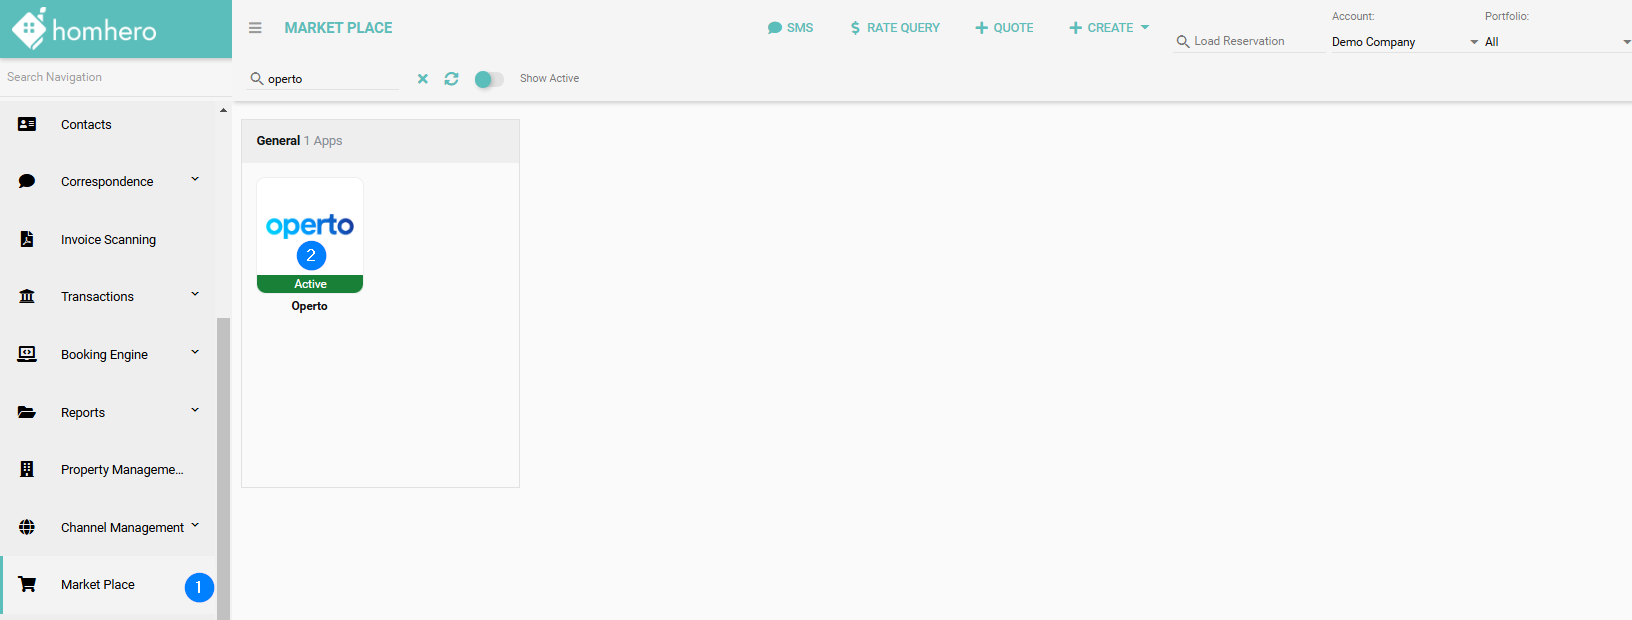Click the Rate Query button
The image size is (1632, 620).
click(894, 28)
